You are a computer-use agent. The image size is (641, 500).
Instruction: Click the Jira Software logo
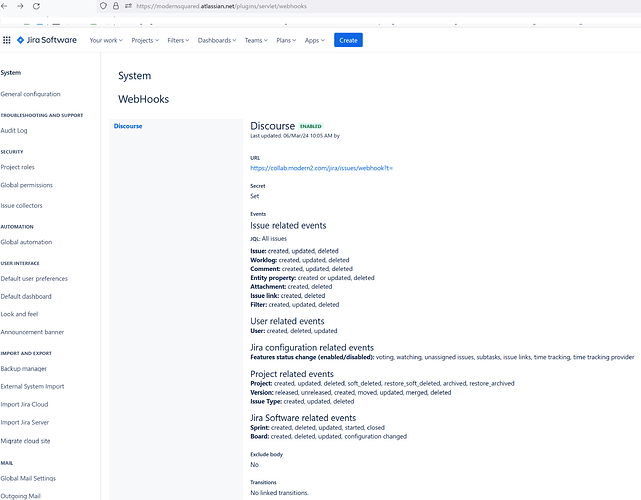pos(47,40)
